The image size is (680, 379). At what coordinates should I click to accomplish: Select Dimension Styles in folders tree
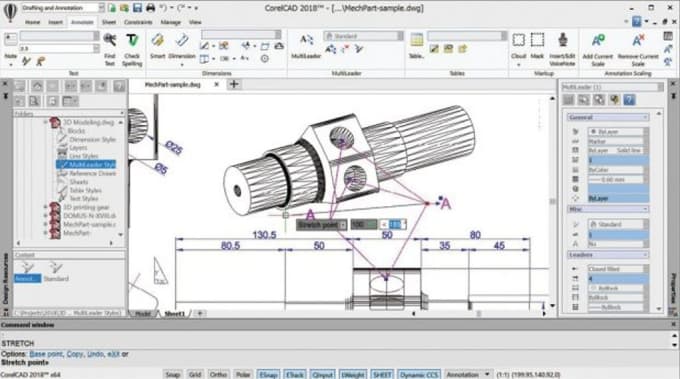pyautogui.click(x=92, y=140)
